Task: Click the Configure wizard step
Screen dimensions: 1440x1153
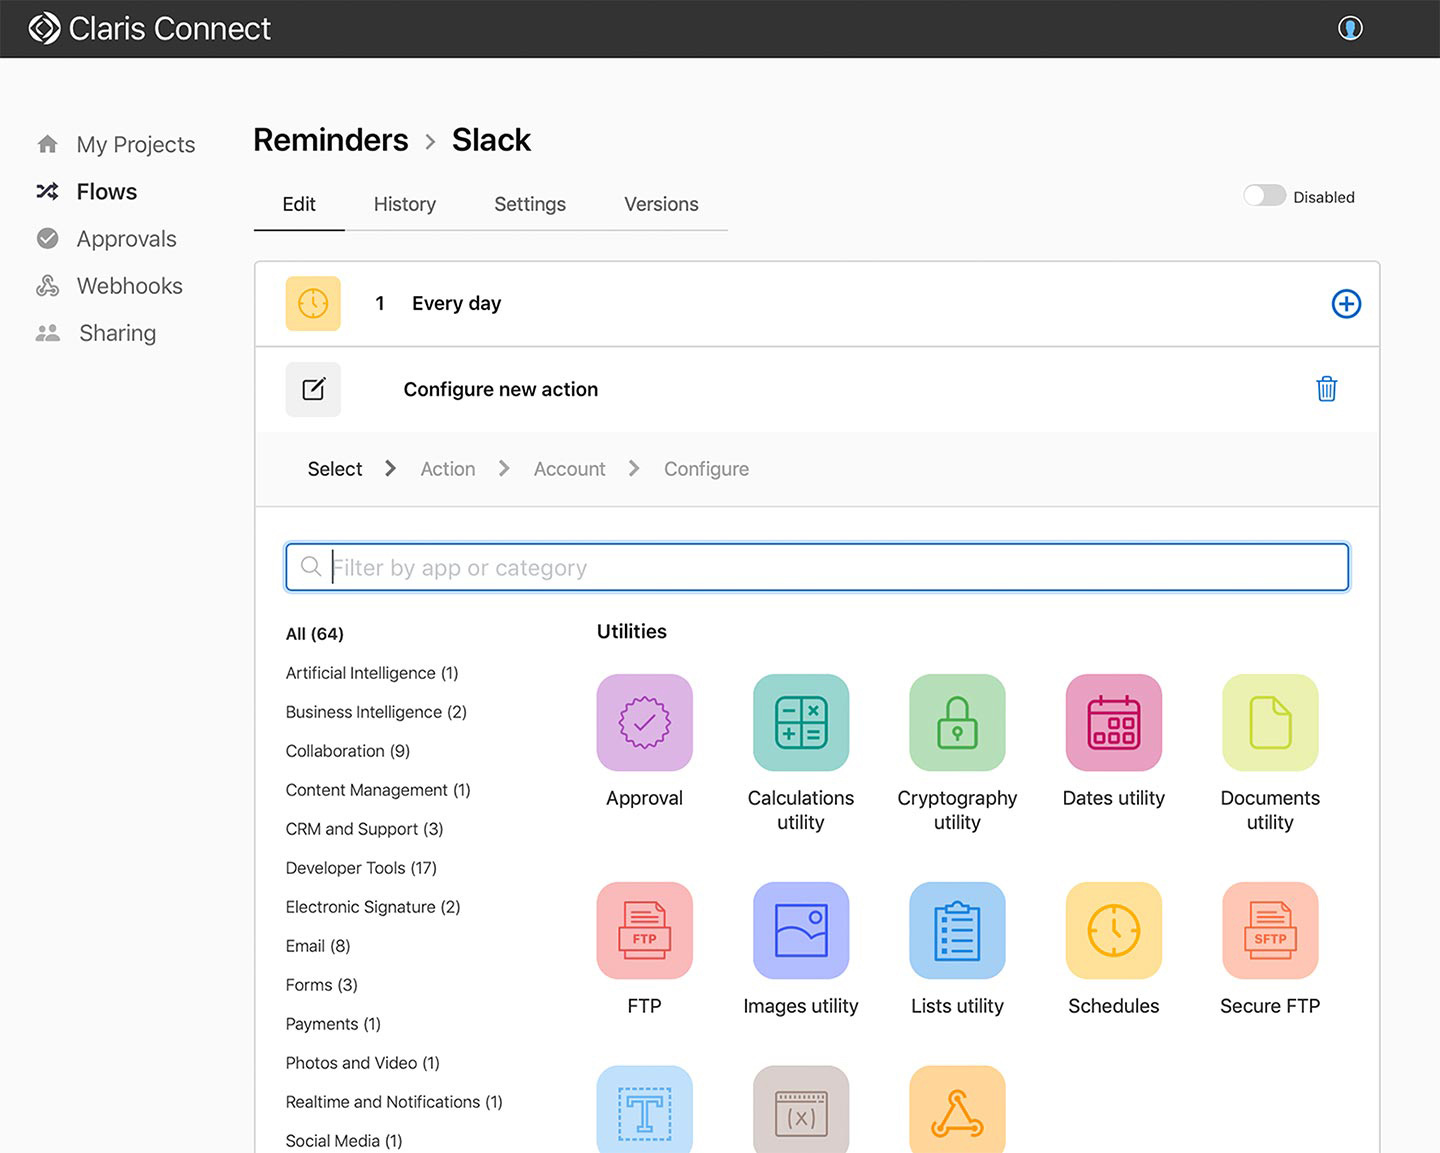Action: pos(707,469)
